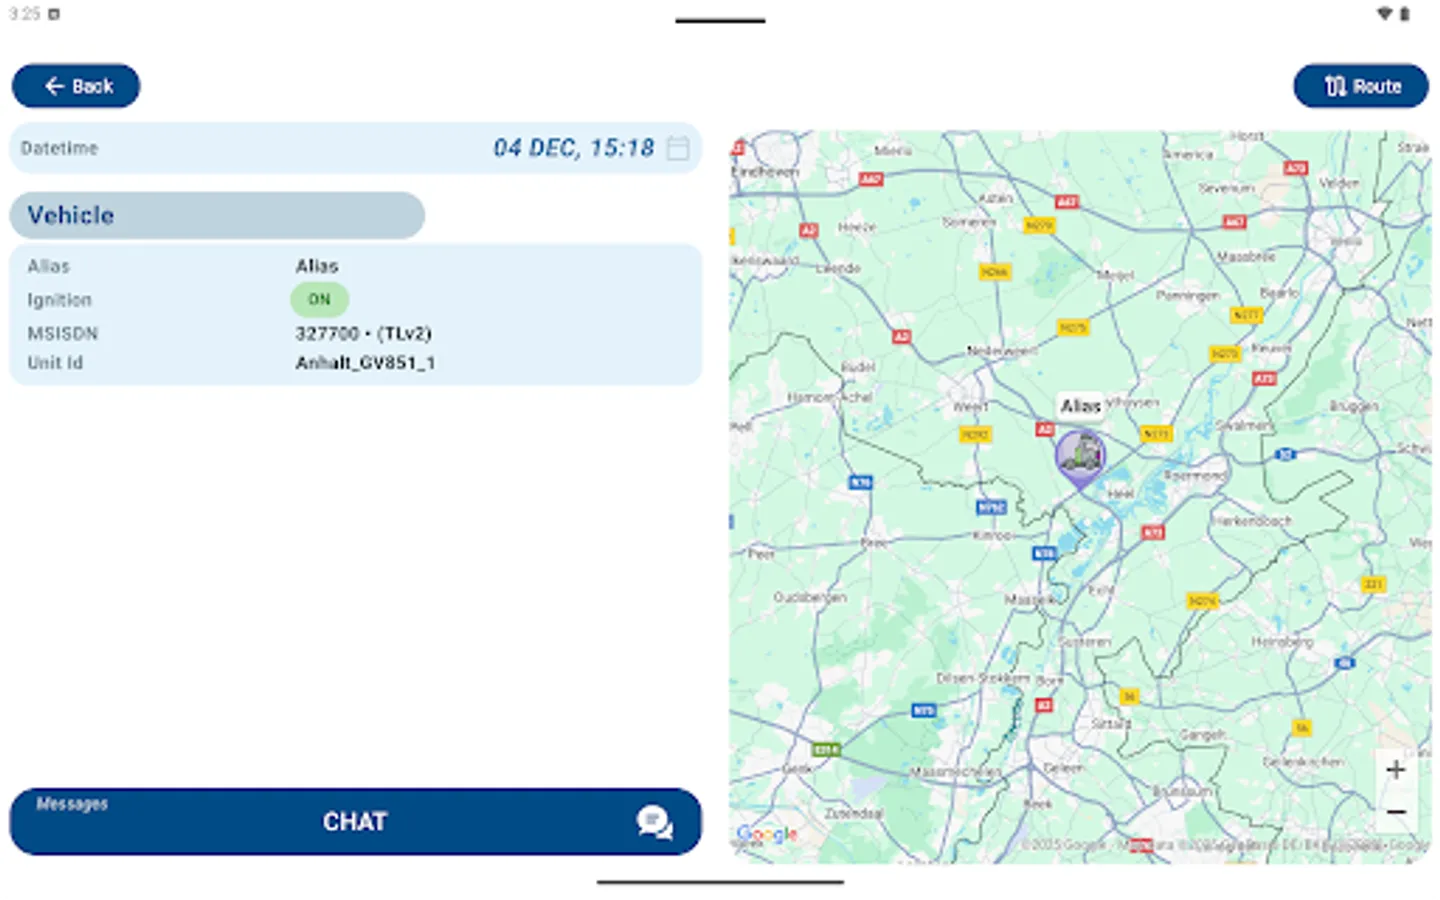Toggle the Ignition ON indicator
This screenshot has height=900, width=1440.
tap(319, 299)
